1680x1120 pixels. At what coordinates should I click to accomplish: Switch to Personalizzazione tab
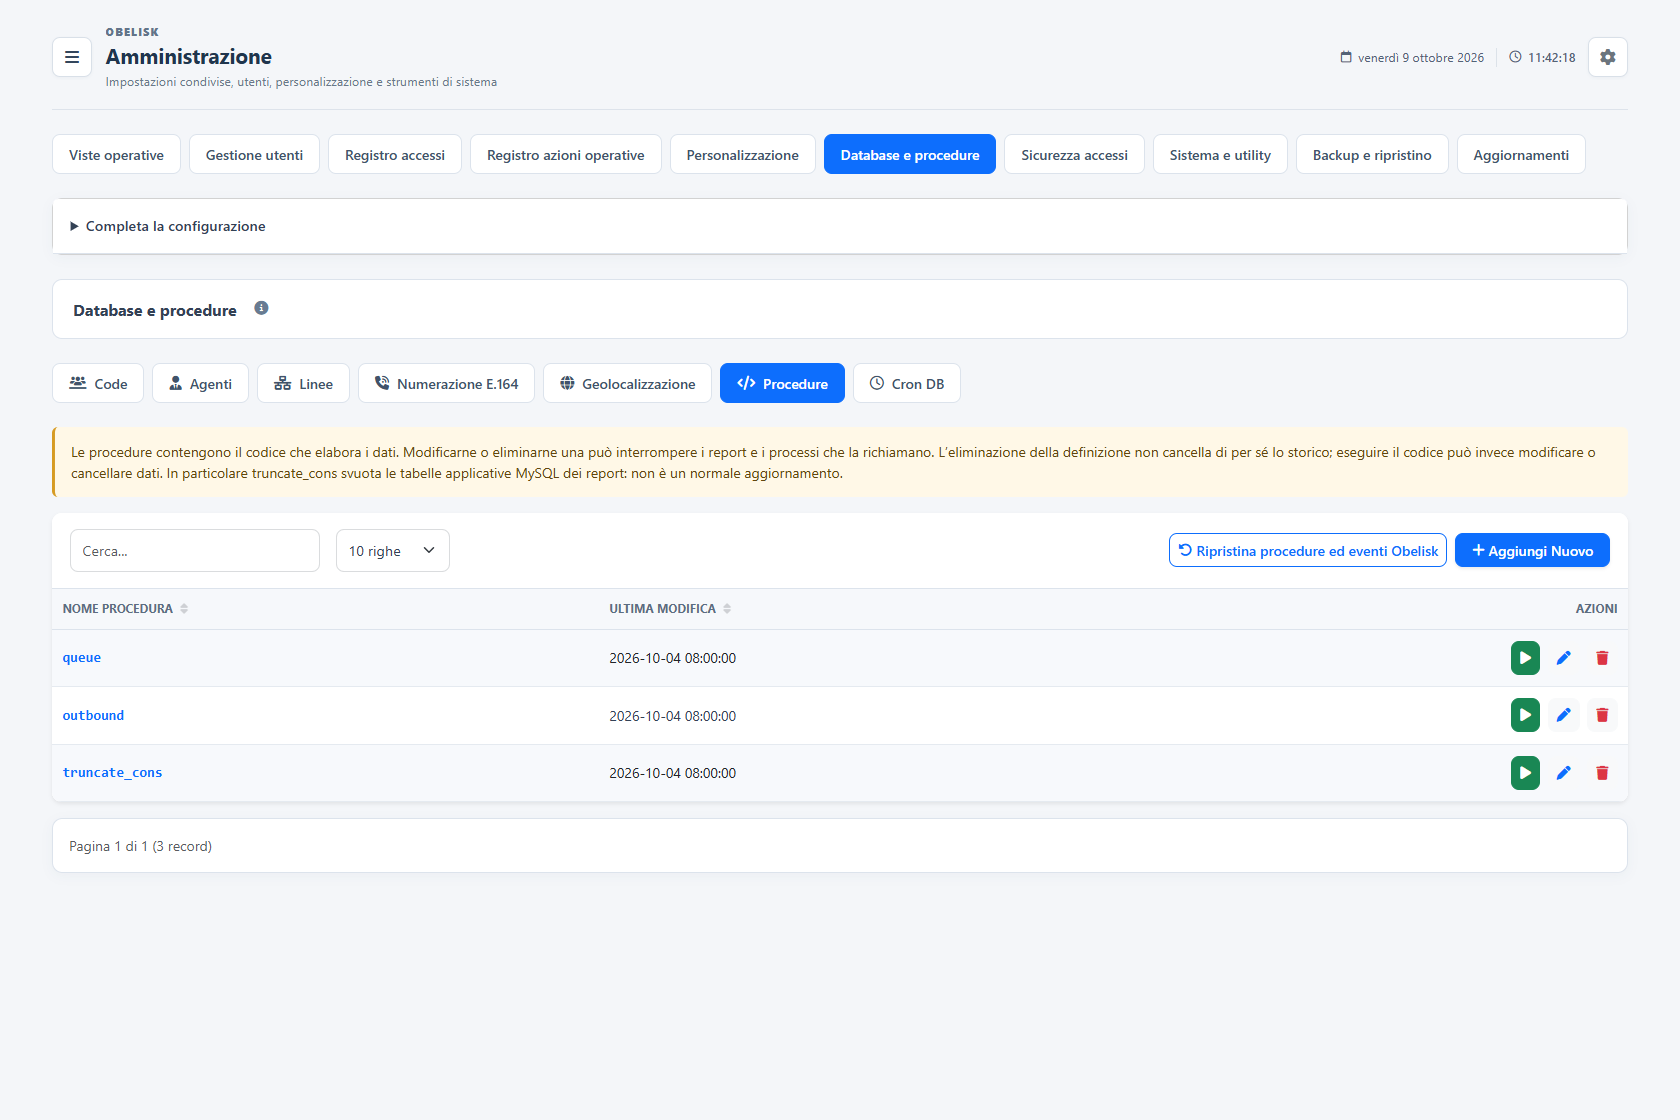tap(743, 154)
